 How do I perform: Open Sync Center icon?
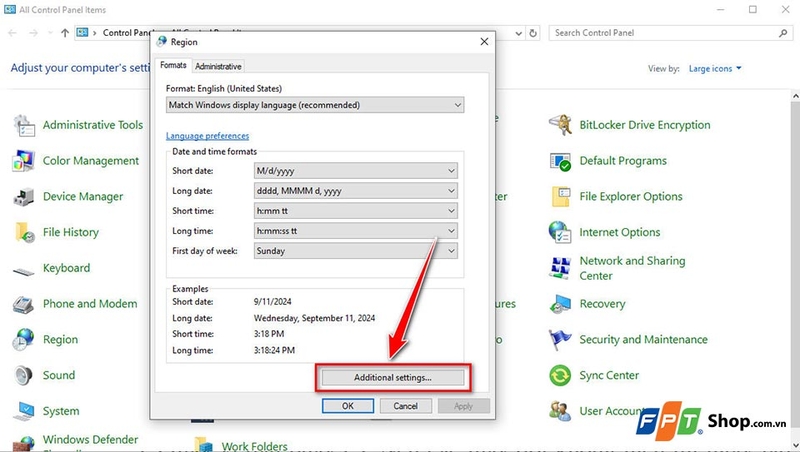tap(560, 376)
